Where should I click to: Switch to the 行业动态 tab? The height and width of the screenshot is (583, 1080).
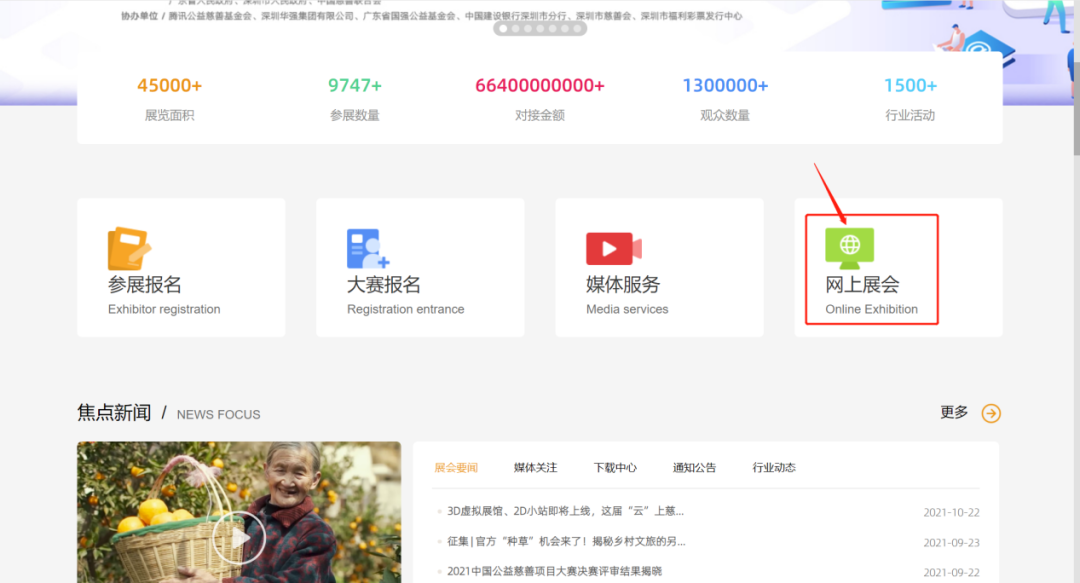773,468
